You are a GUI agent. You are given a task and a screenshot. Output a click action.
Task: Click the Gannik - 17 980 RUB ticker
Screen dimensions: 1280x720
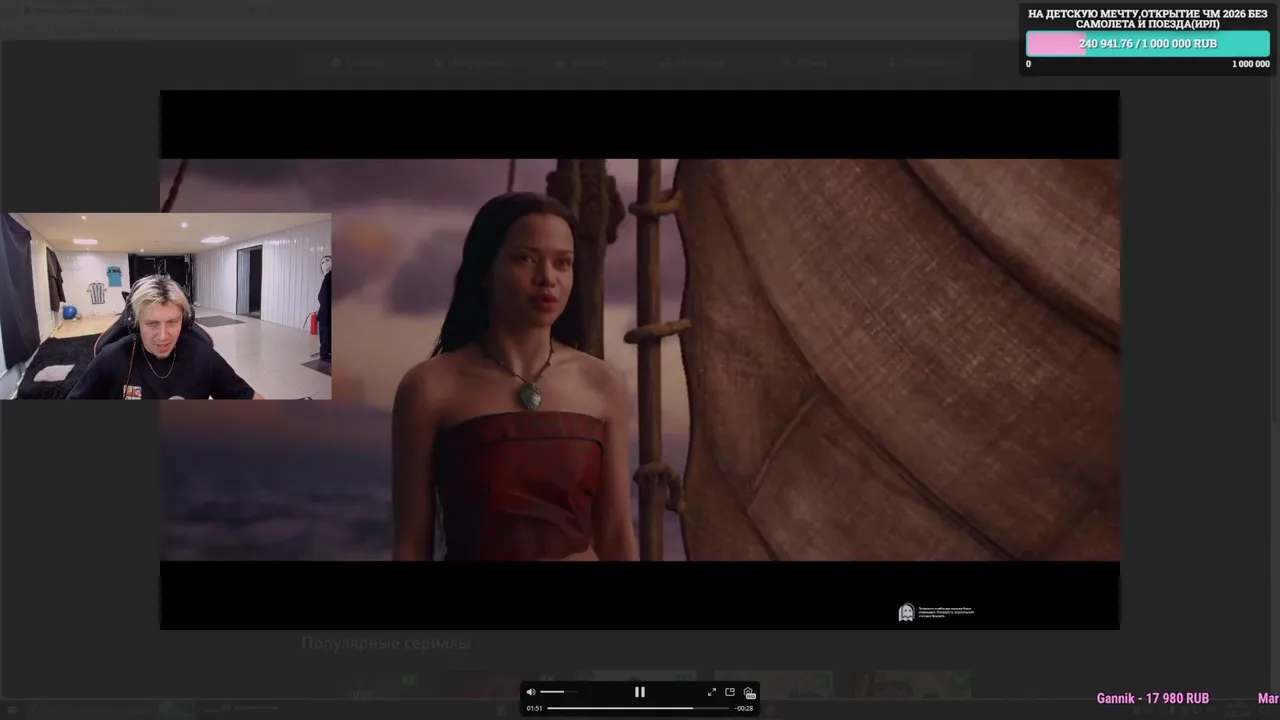pos(1153,699)
